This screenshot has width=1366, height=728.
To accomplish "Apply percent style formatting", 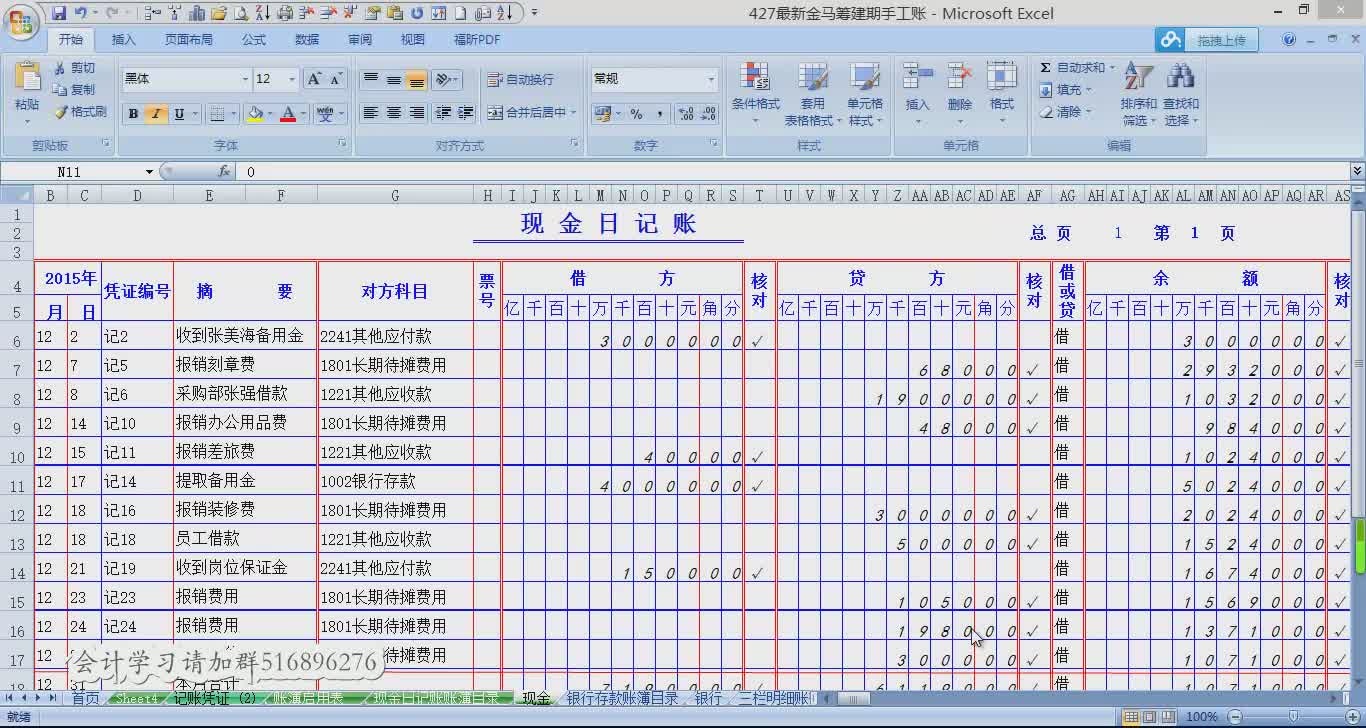I will [x=637, y=114].
